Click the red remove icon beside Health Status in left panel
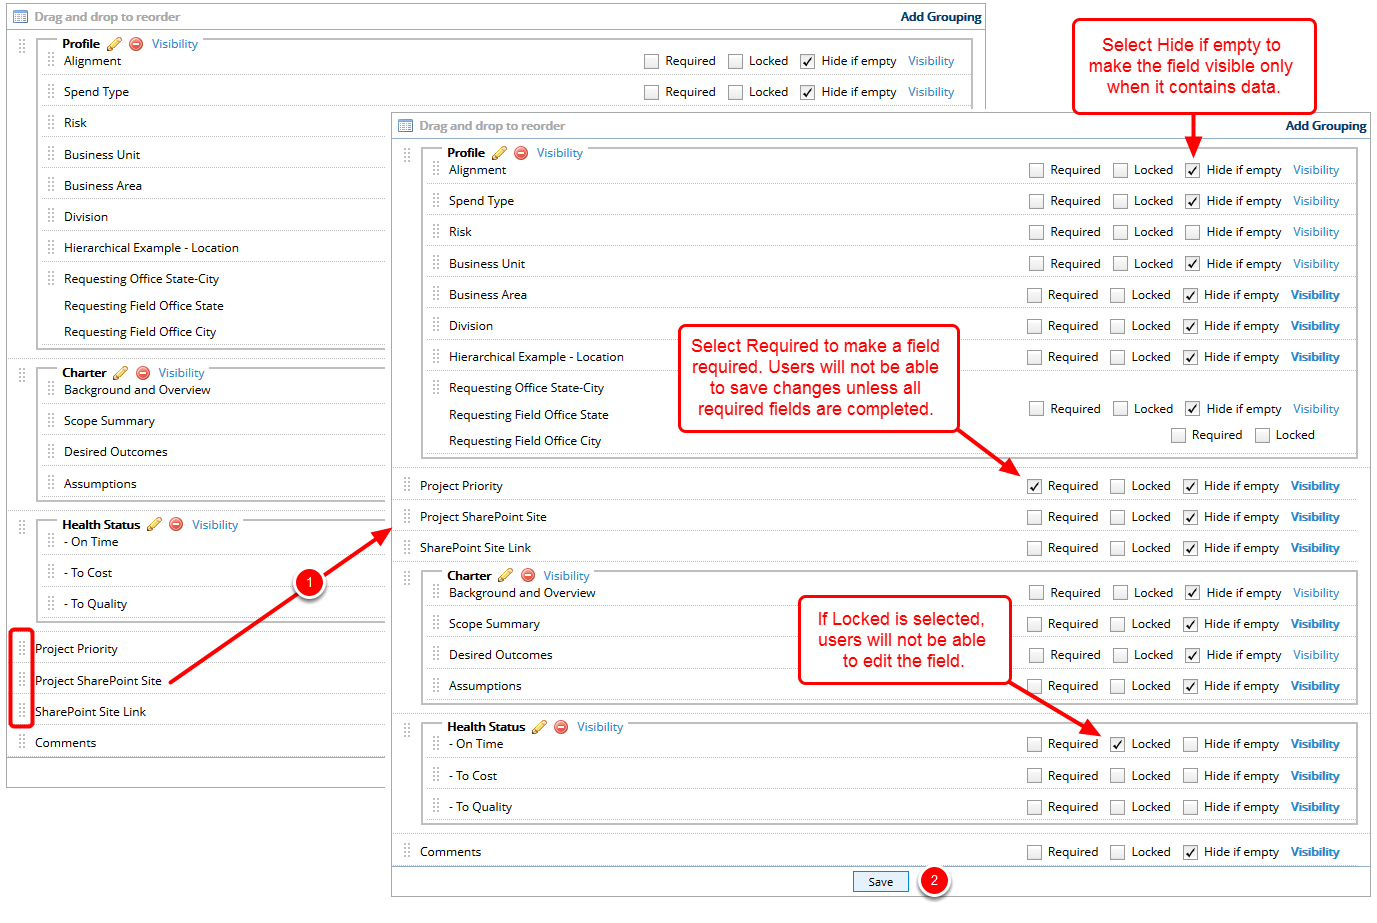This screenshot has height=923, width=1377. tap(176, 524)
